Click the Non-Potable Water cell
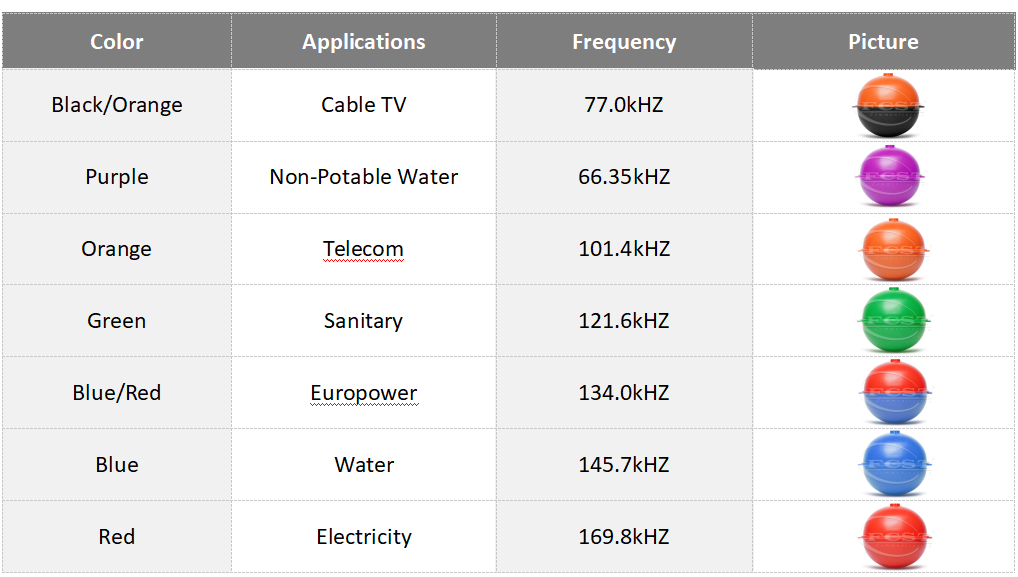Screen dimensions: 1018x577 tap(364, 177)
